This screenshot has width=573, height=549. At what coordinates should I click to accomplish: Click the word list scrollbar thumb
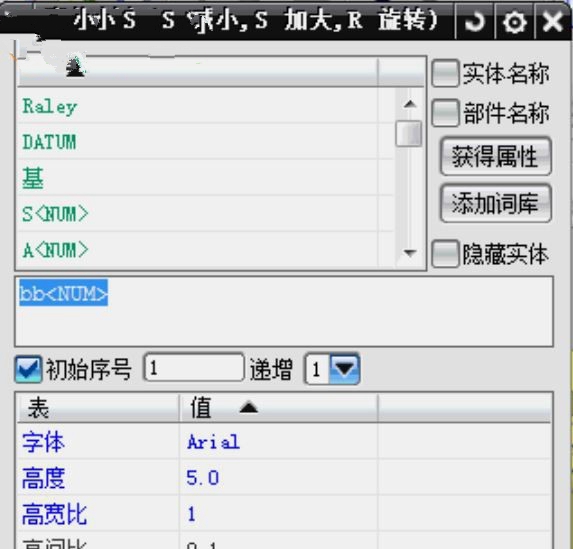point(409,133)
